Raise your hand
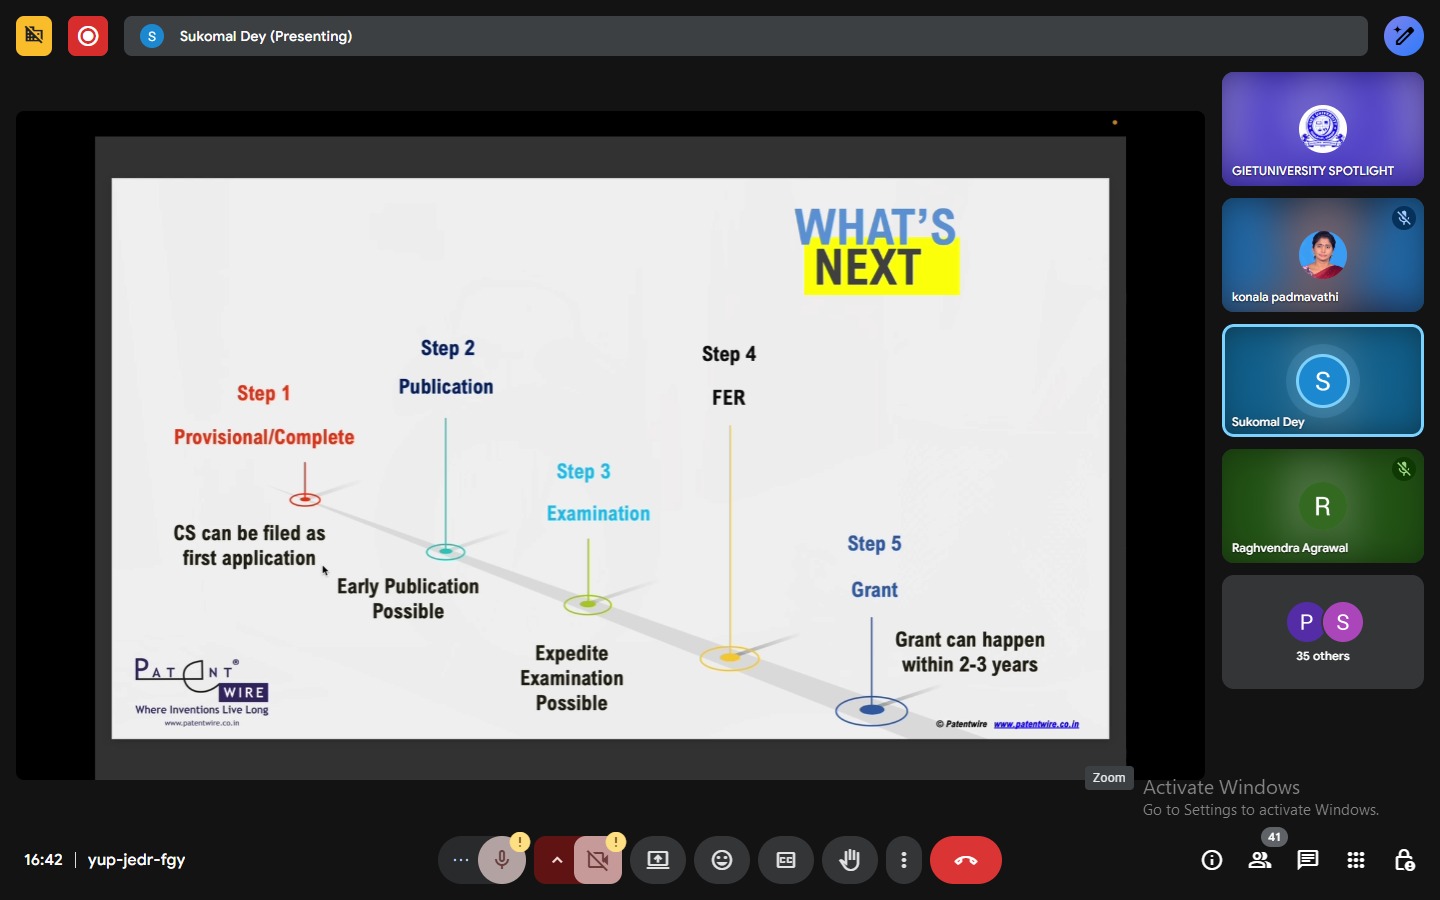The height and width of the screenshot is (900, 1440). (x=850, y=860)
